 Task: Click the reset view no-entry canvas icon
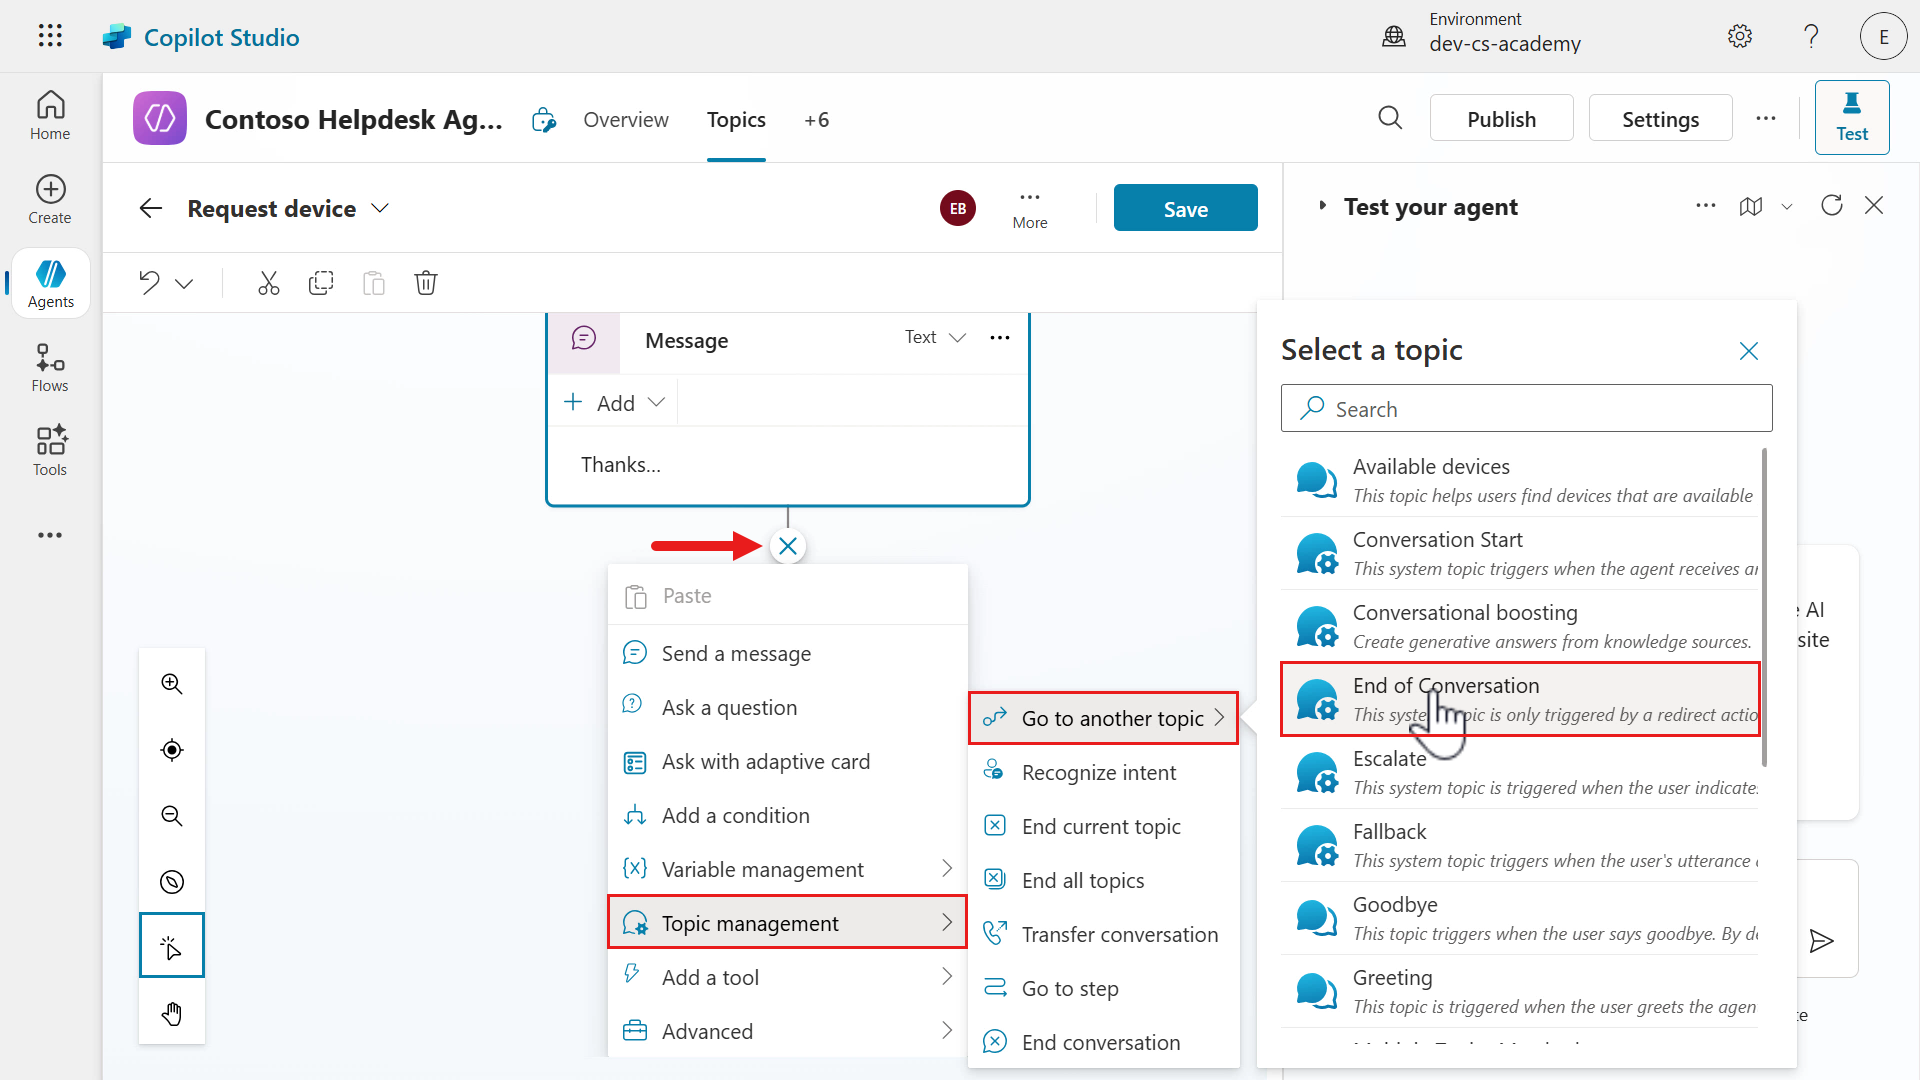(x=172, y=882)
